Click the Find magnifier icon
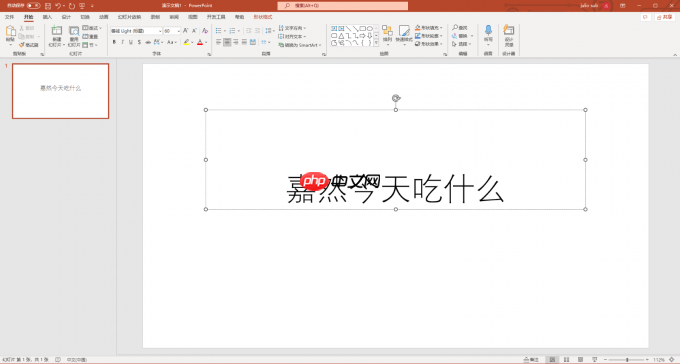This screenshot has width=680, height=364. 455,28
